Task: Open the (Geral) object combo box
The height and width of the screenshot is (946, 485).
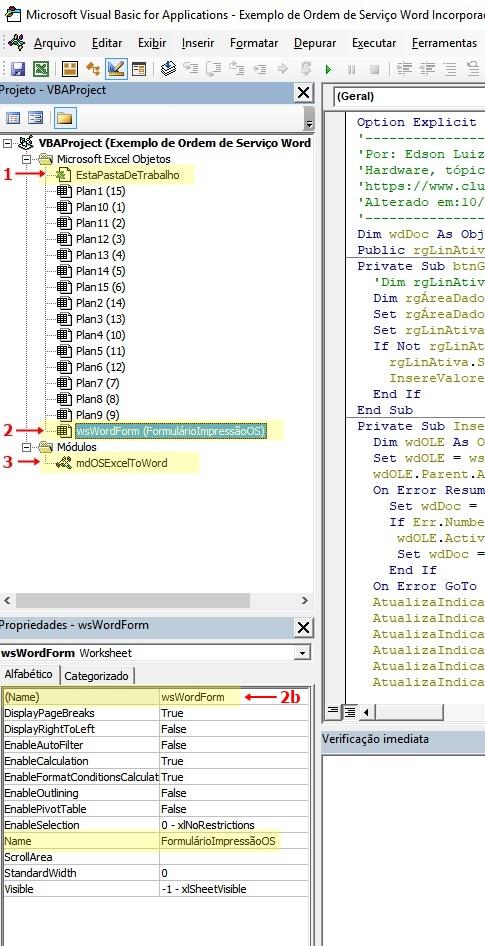Action: (x=408, y=96)
